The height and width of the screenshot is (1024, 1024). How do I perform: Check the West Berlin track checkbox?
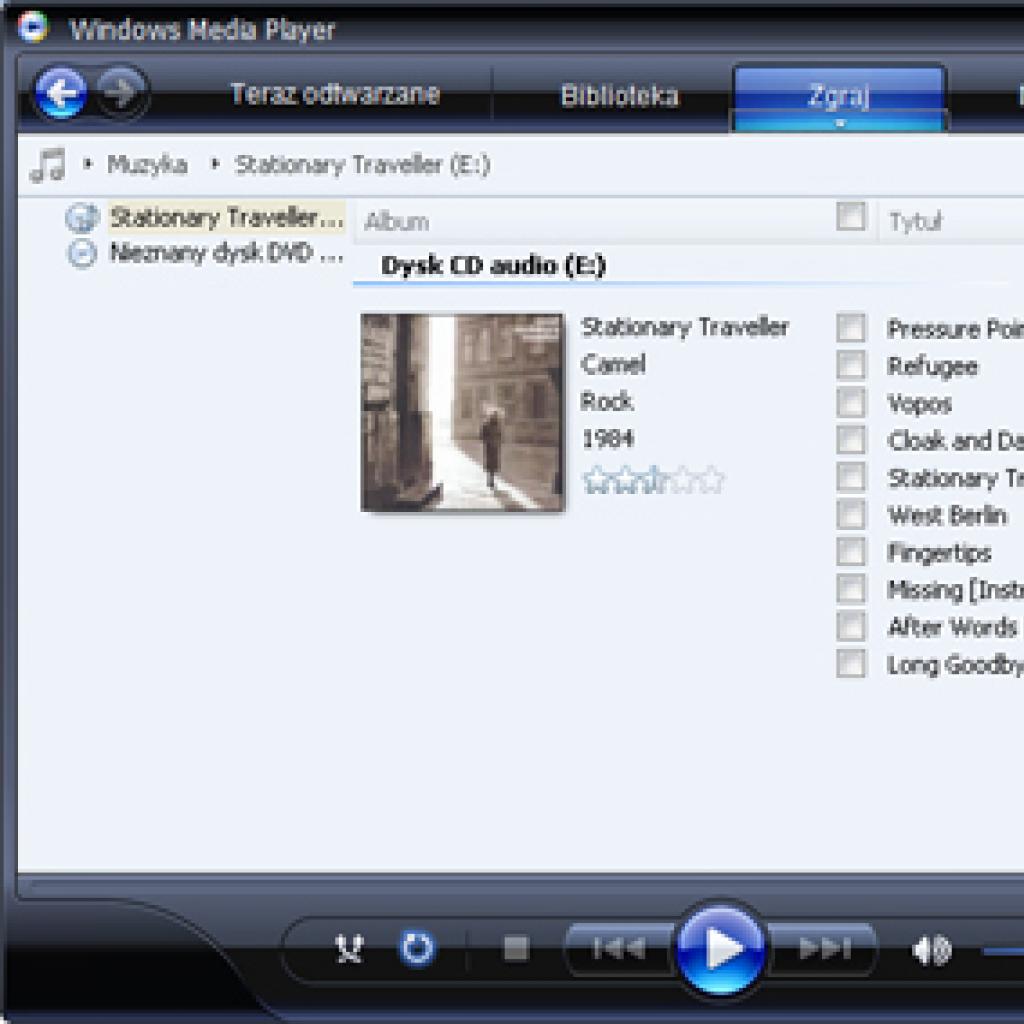click(x=851, y=514)
